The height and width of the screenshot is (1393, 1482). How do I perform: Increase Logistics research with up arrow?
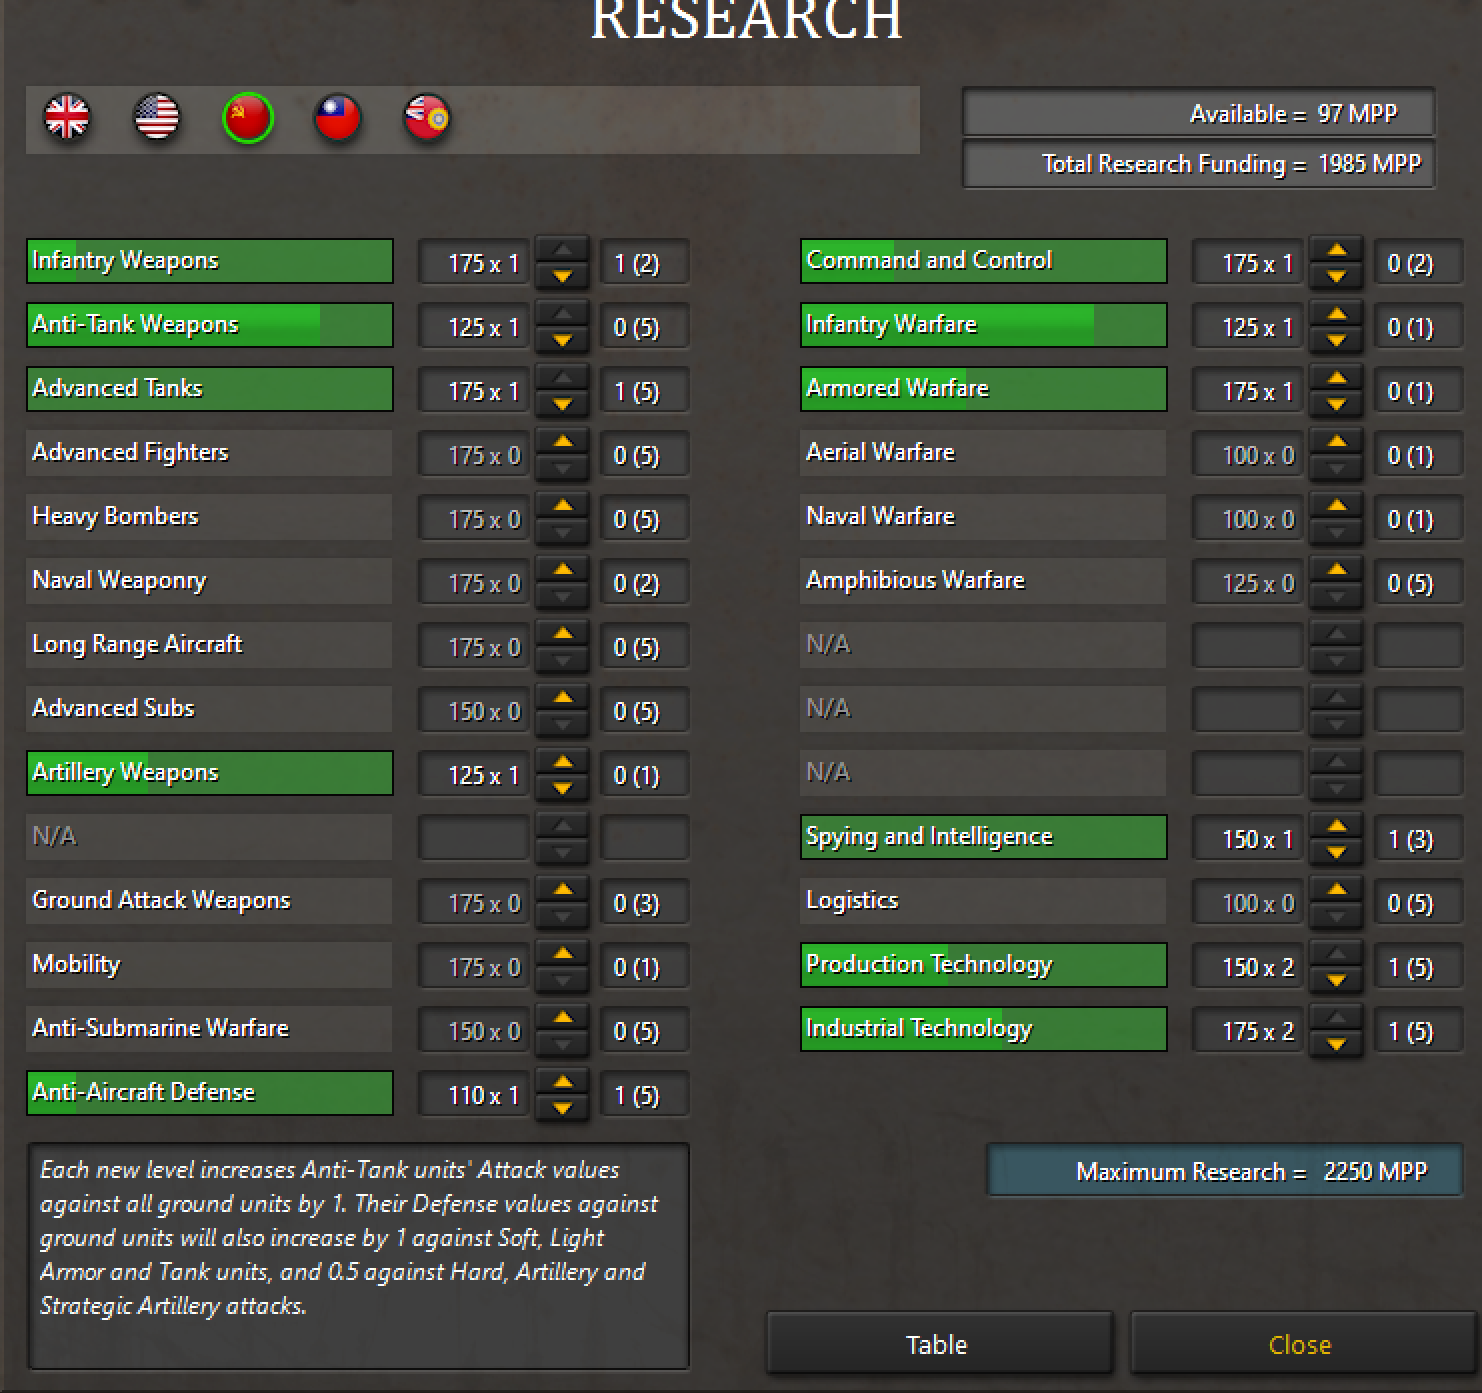pos(1337,890)
